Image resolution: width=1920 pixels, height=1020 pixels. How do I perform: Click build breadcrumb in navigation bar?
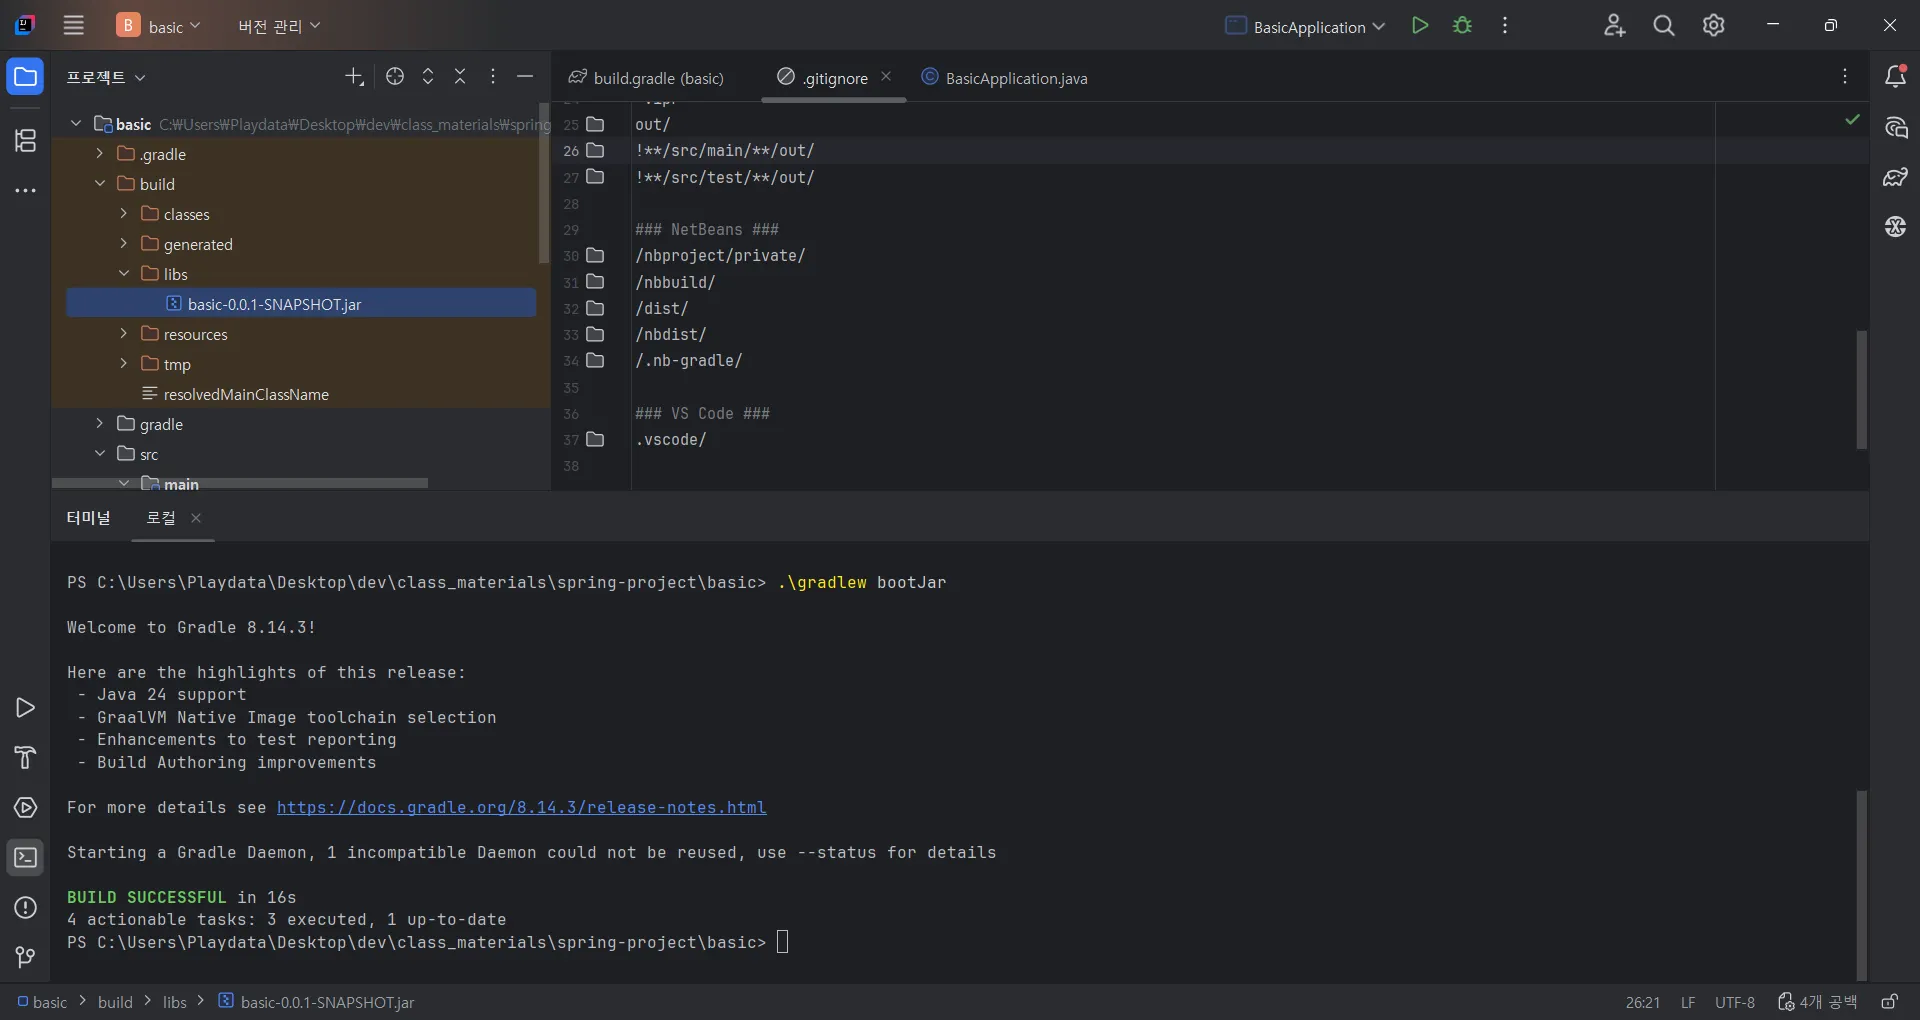pos(115,1002)
